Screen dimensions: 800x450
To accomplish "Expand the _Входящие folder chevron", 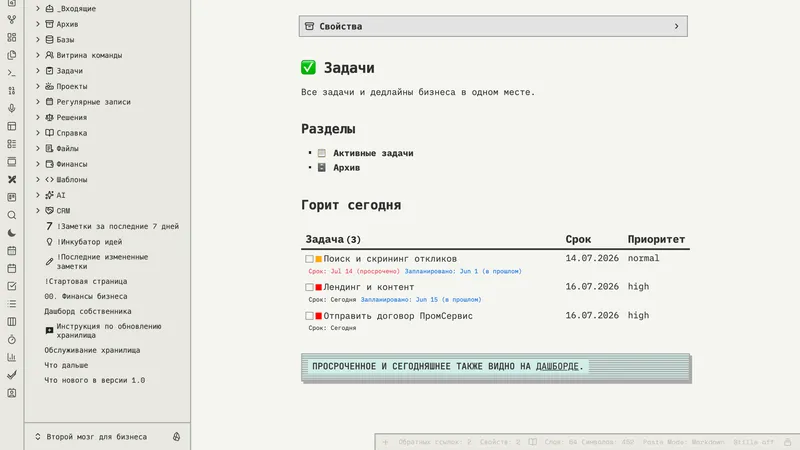I will pos(38,8).
